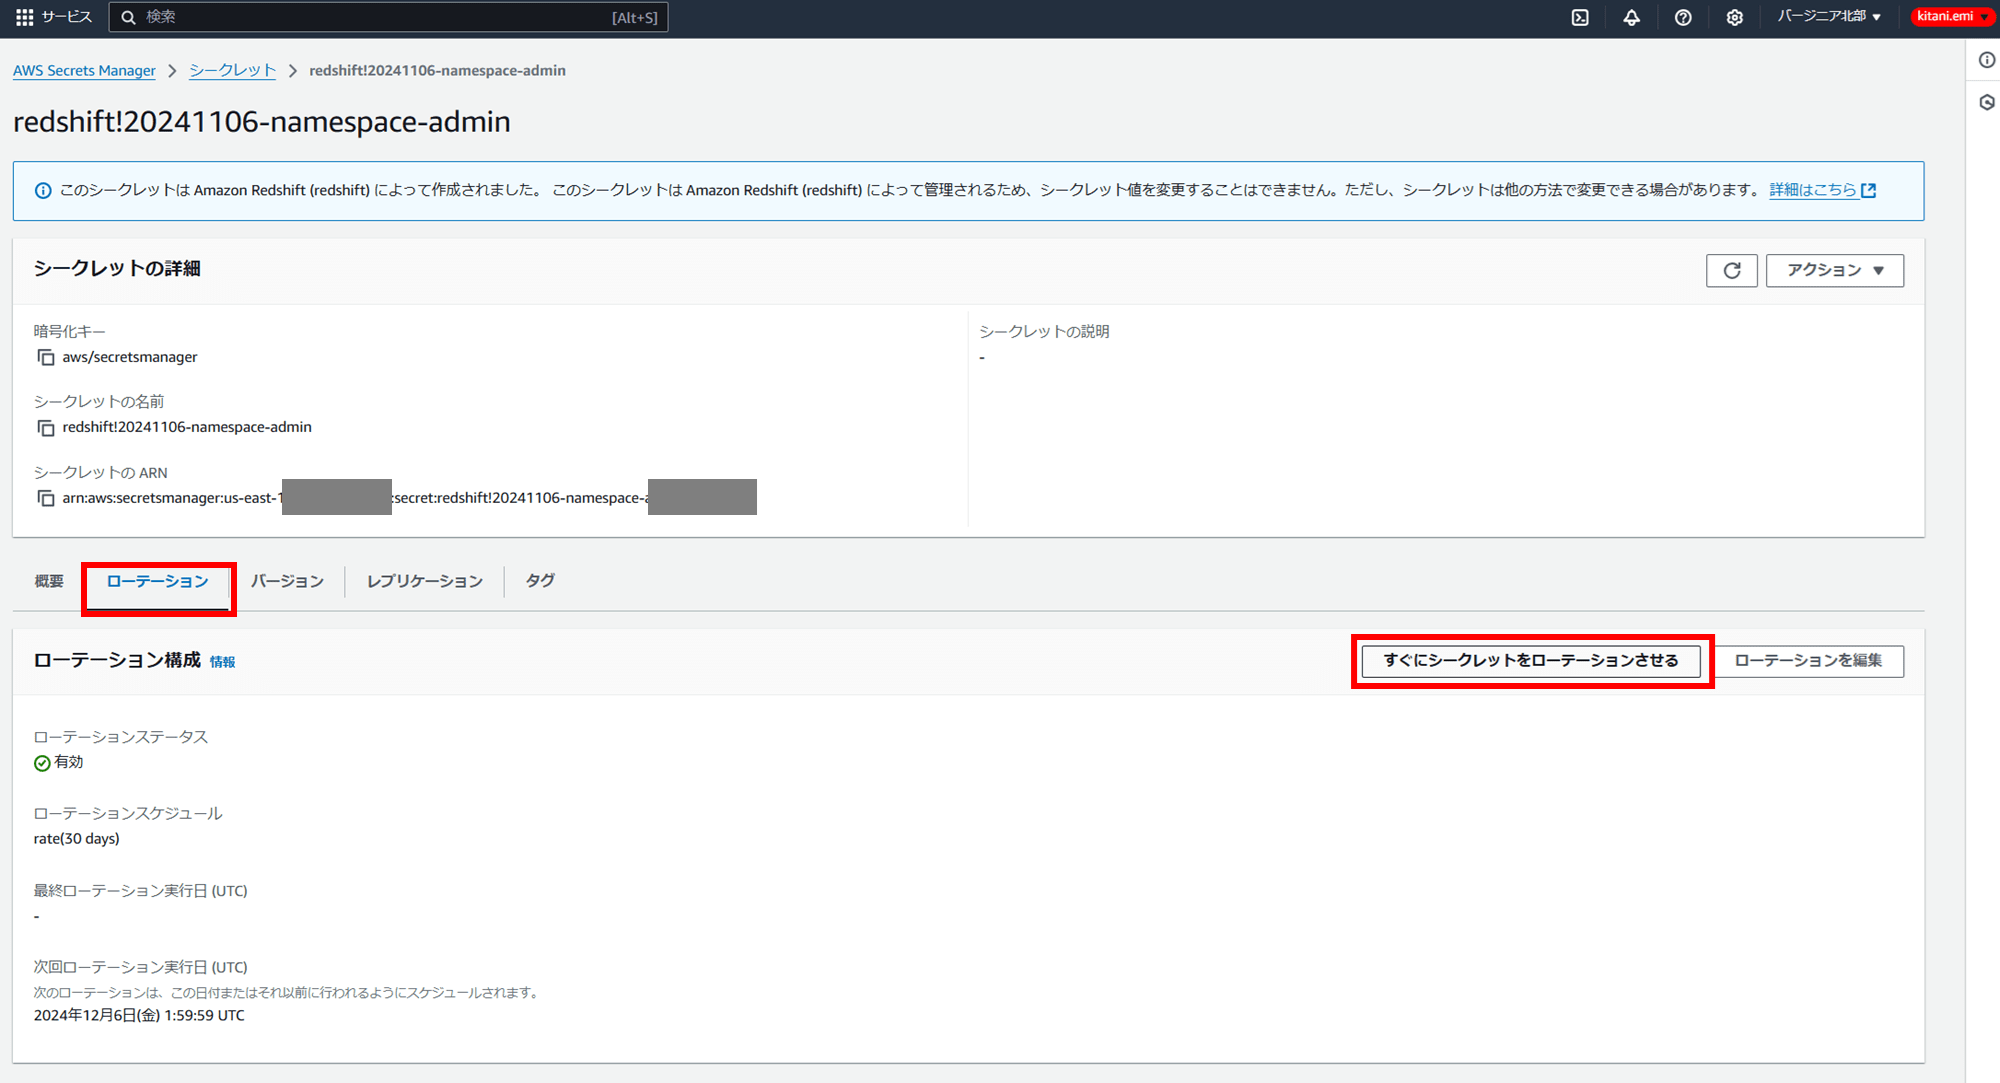Go to シークレット breadcrumb link

(232, 70)
